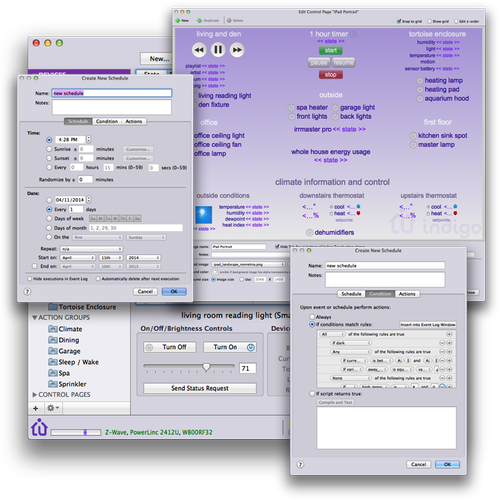This screenshot has width=500, height=500.
Task: Toggle the garage light power icon
Action: coord(335,108)
